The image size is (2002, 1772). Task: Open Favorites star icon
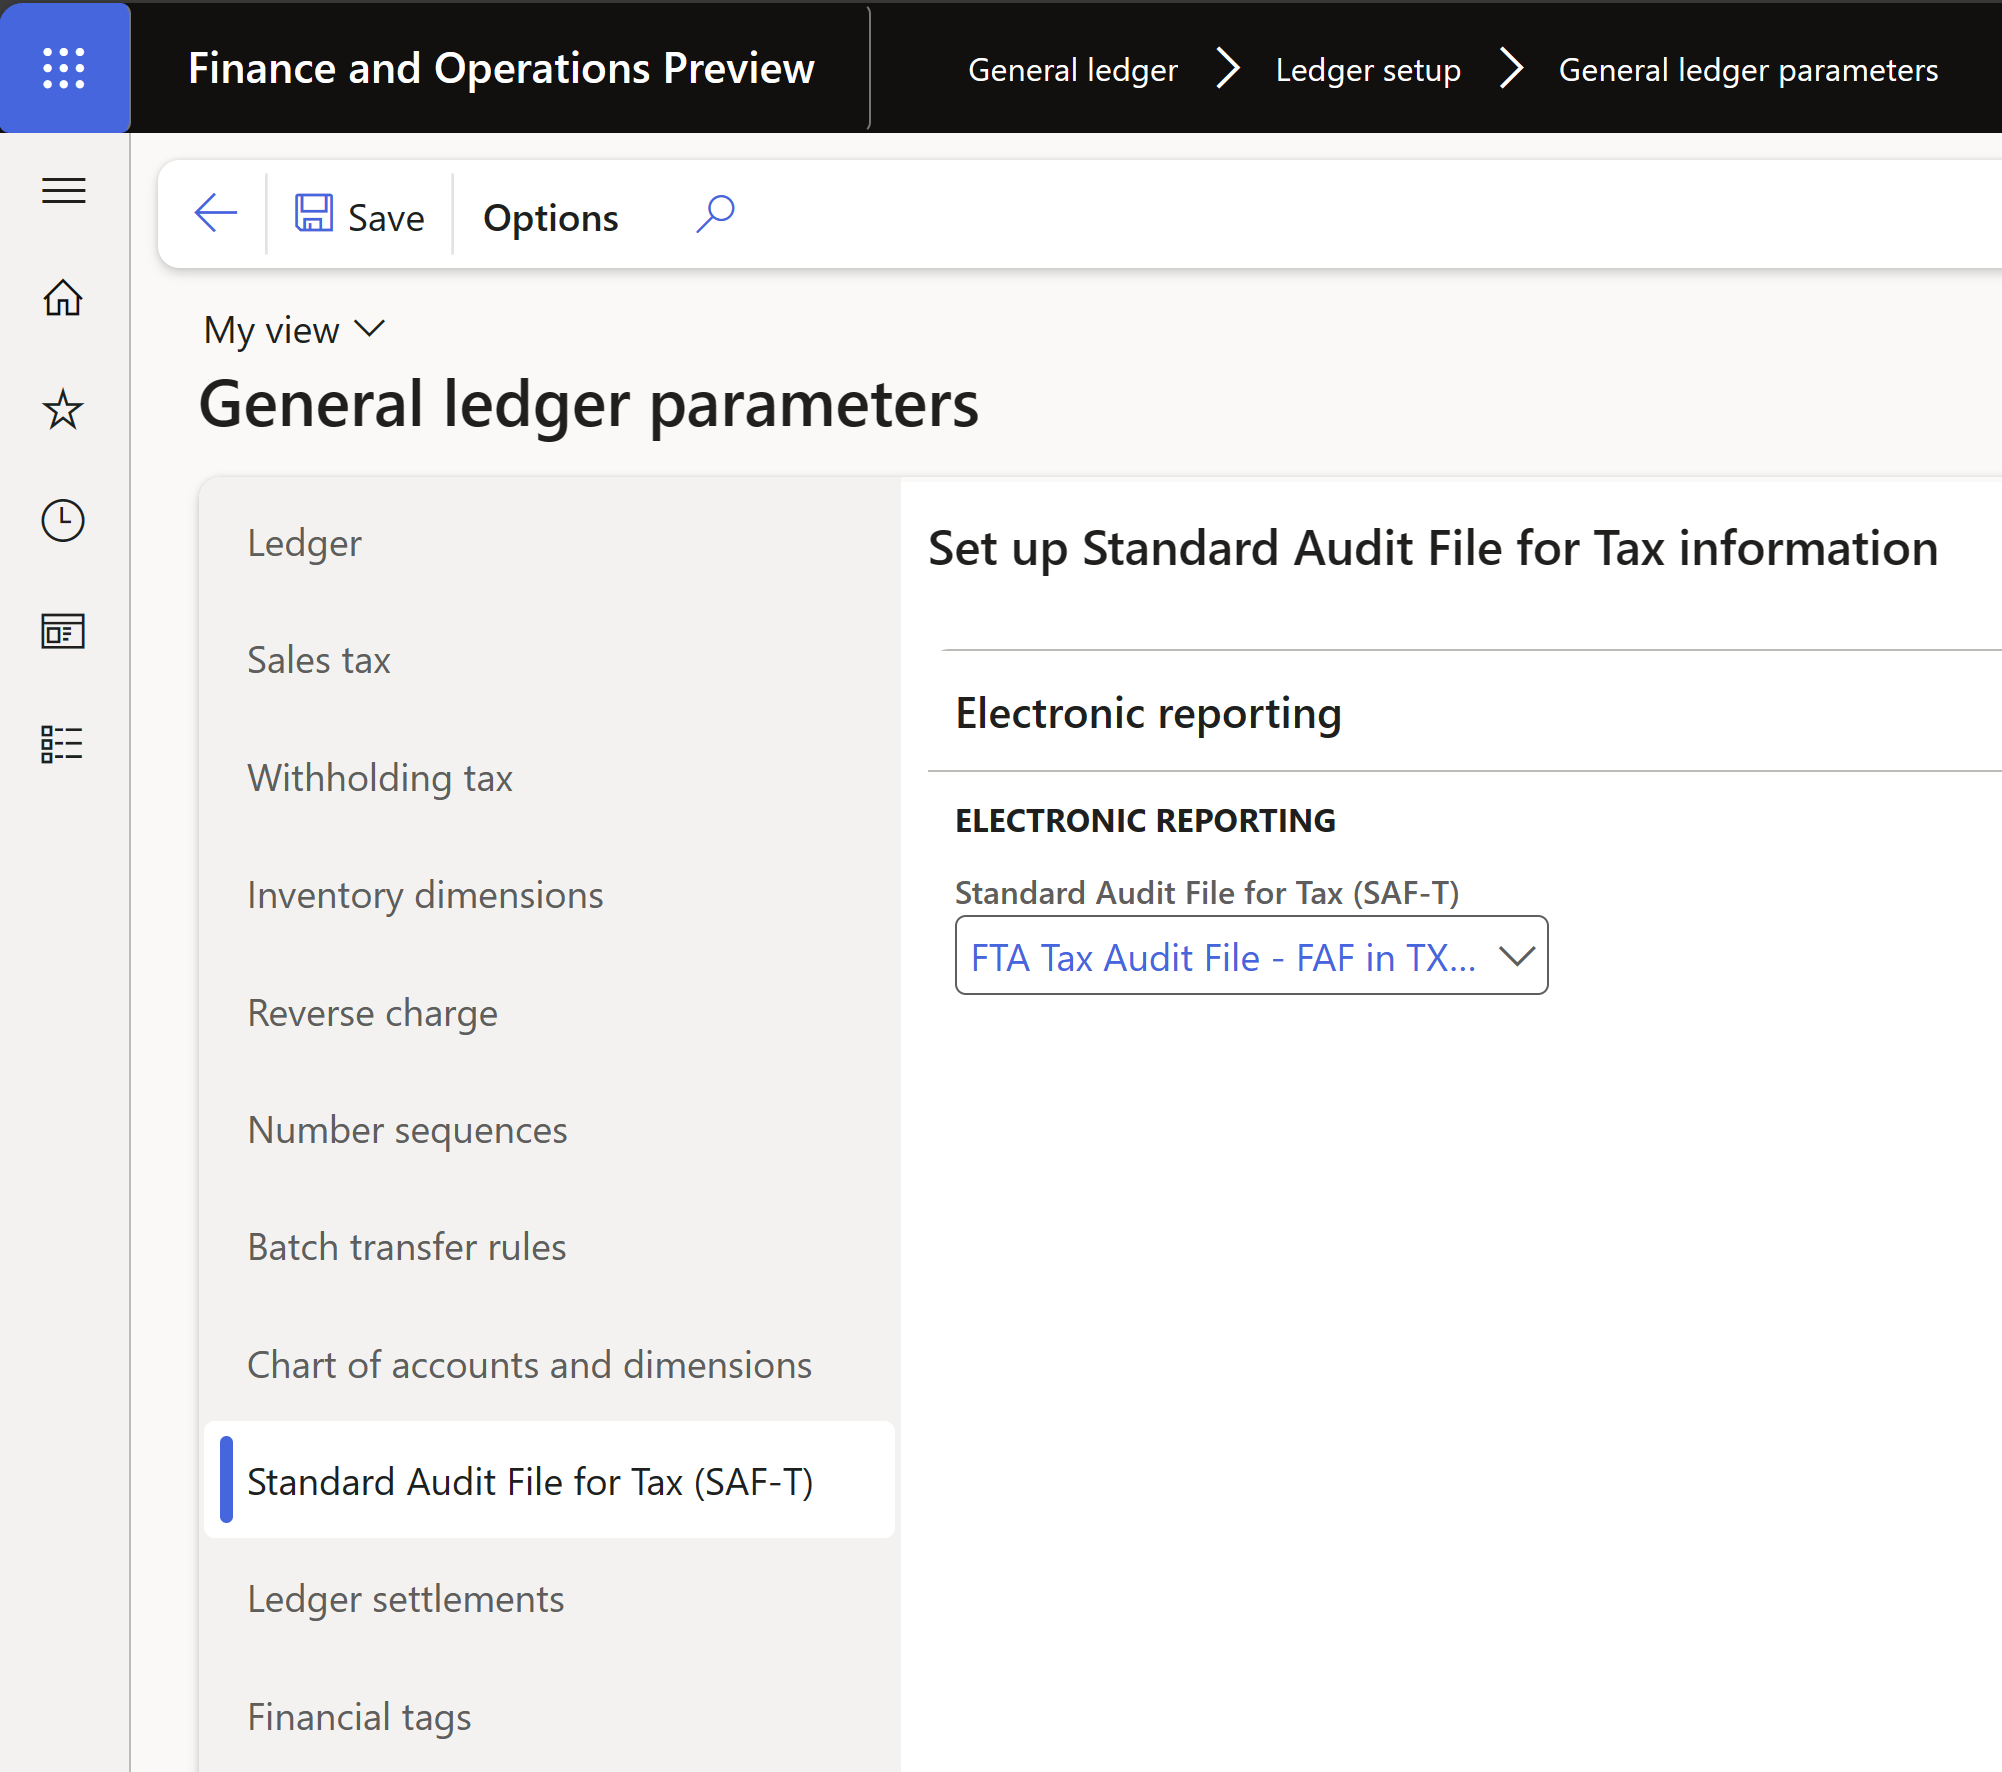point(64,409)
